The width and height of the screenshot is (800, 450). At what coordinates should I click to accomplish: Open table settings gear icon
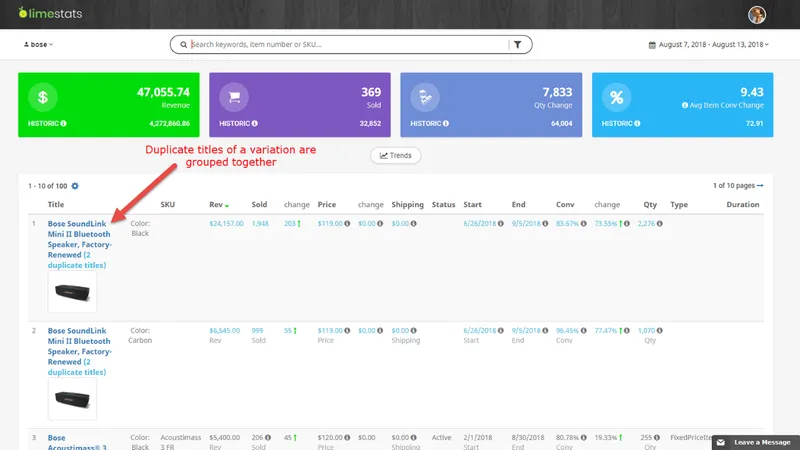pyautogui.click(x=75, y=186)
